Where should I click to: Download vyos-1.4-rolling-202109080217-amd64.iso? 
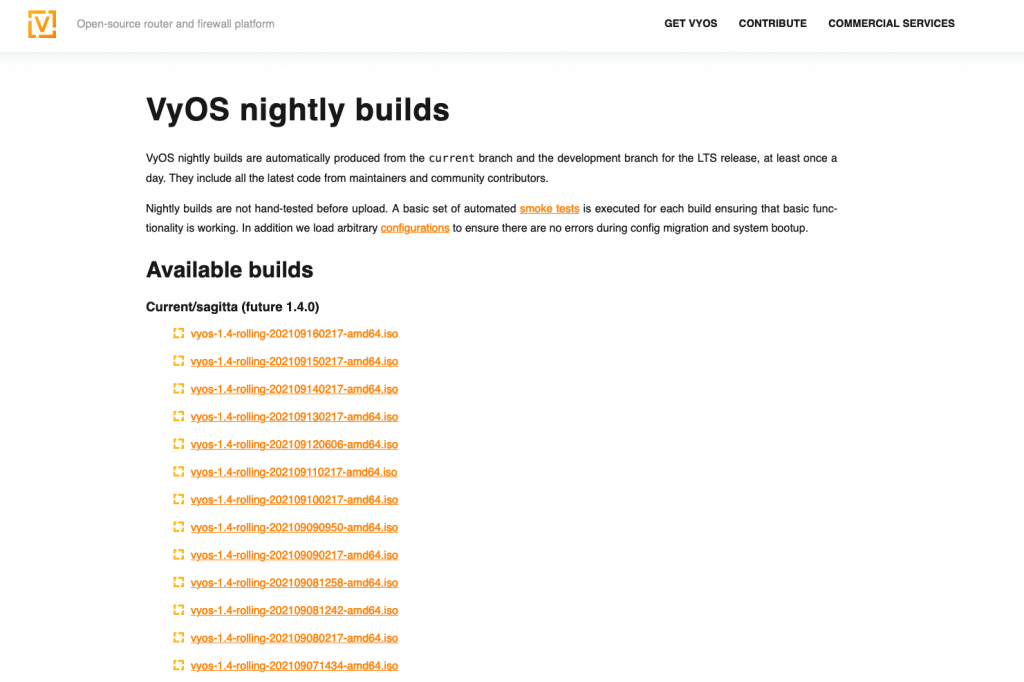pyautogui.click(x=294, y=638)
